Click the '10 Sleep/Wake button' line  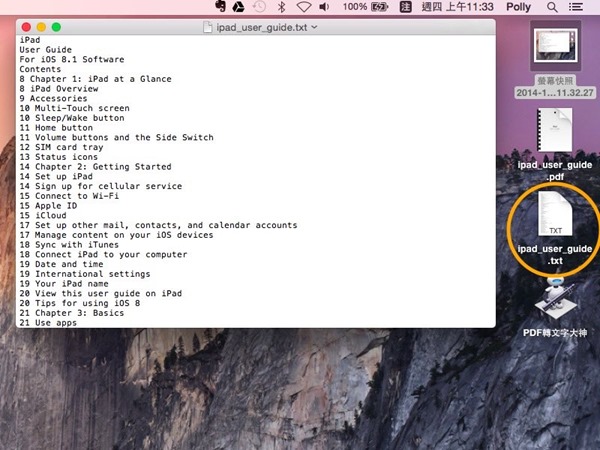[x=72, y=118]
